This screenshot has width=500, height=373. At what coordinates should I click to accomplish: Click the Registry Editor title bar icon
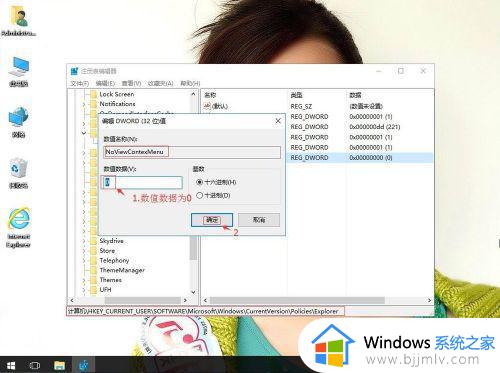[x=74, y=71]
